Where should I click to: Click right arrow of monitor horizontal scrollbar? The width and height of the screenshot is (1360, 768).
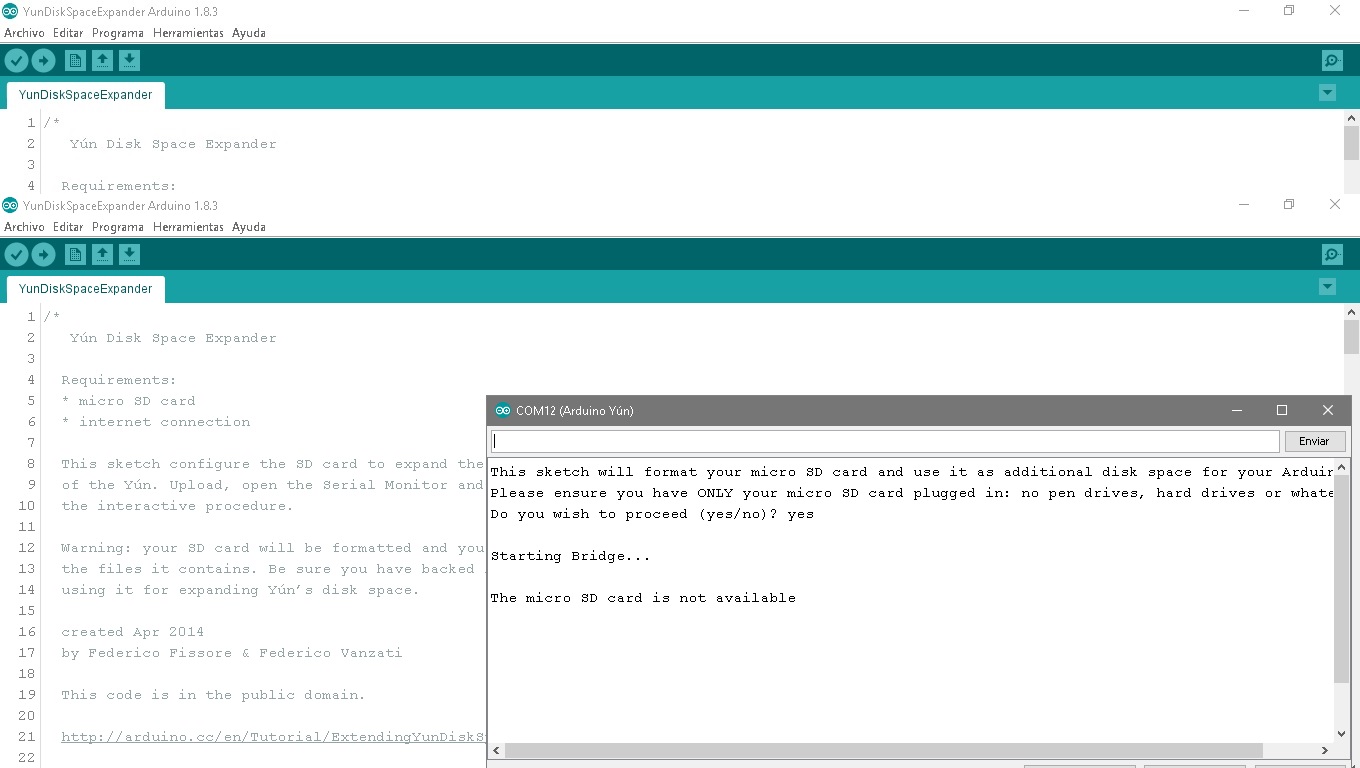(x=1325, y=750)
